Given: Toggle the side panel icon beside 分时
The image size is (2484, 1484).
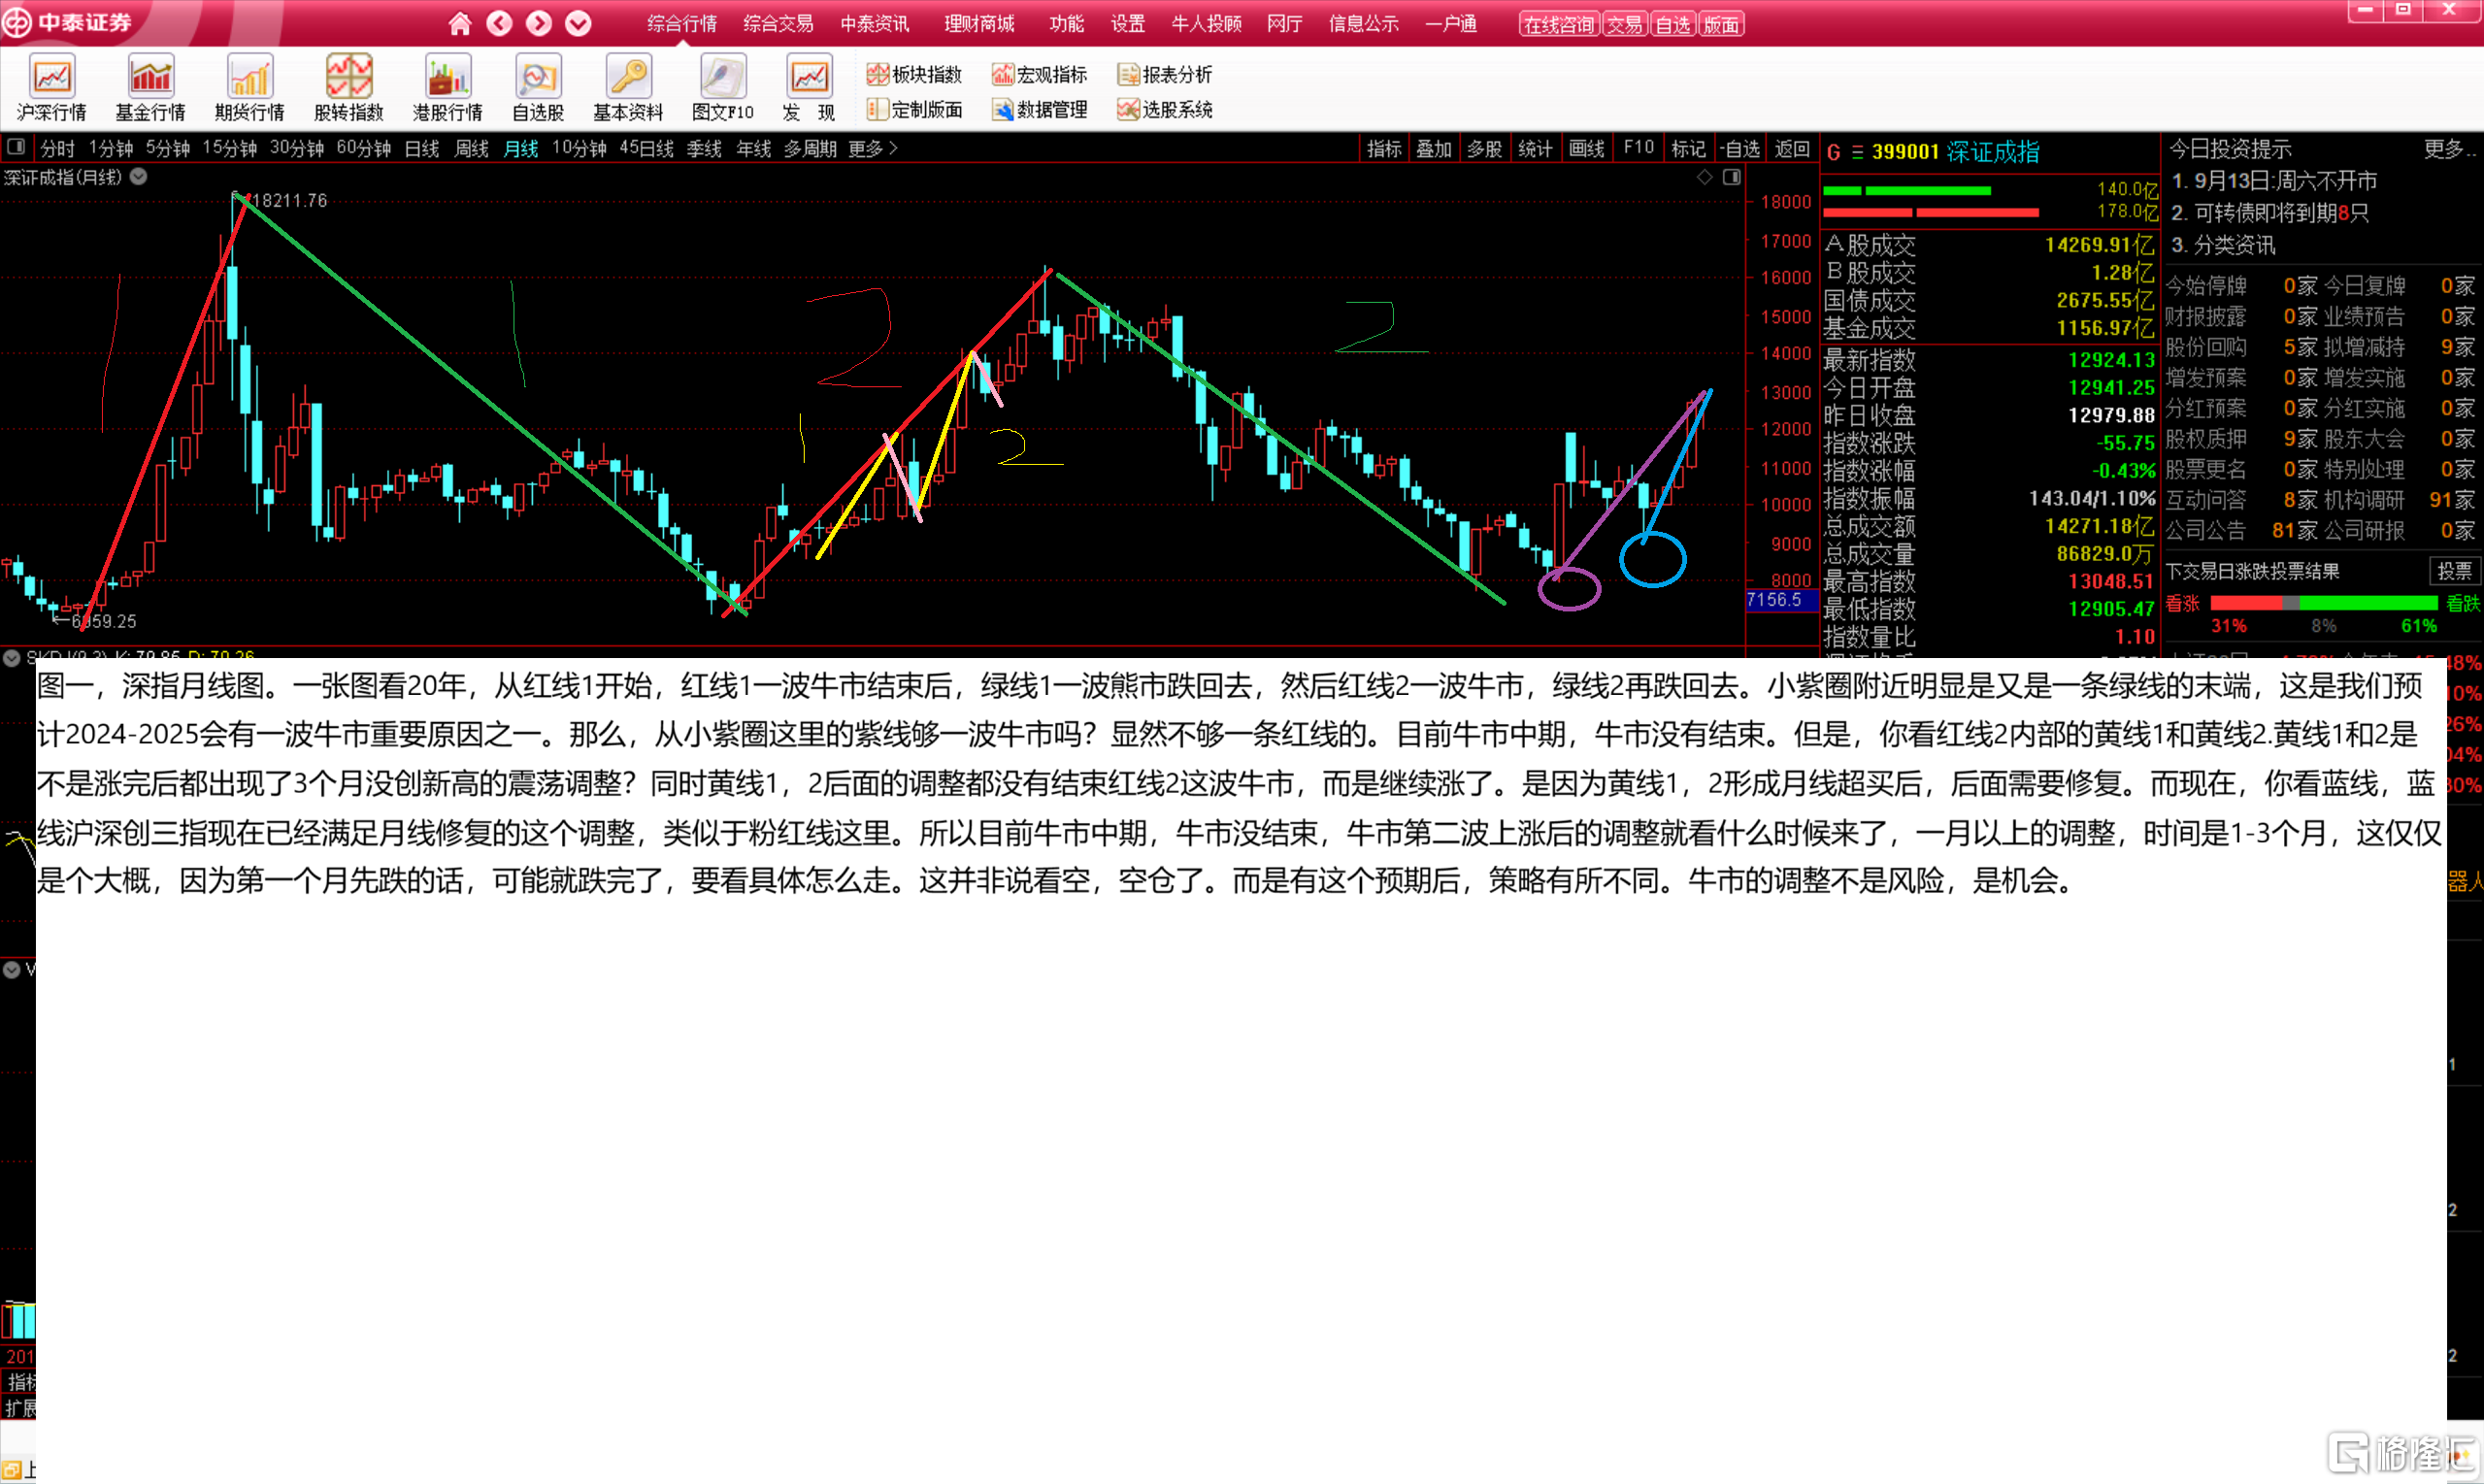Looking at the screenshot, I should click(16, 148).
